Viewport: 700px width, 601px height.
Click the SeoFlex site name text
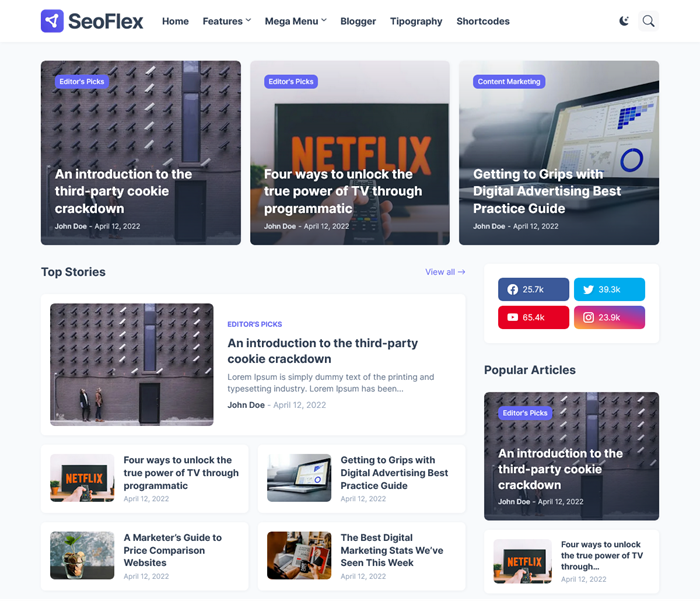[x=105, y=21]
